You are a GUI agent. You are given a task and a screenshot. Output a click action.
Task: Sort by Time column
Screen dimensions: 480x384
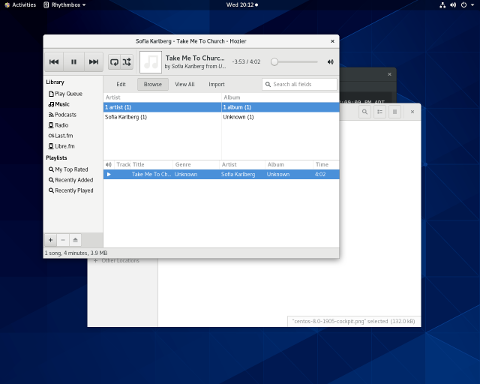click(326, 165)
